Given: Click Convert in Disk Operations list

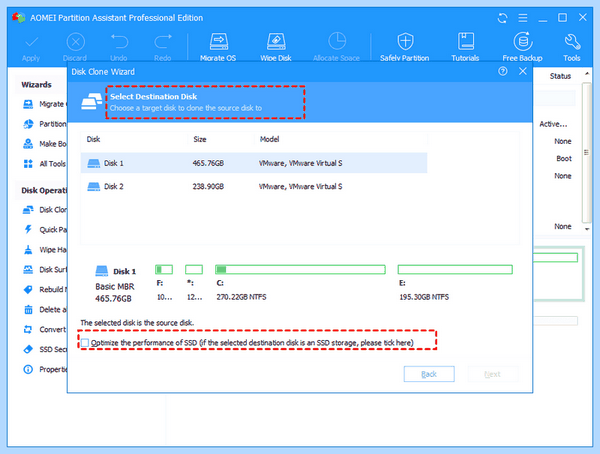Looking at the screenshot, I should (x=44, y=329).
